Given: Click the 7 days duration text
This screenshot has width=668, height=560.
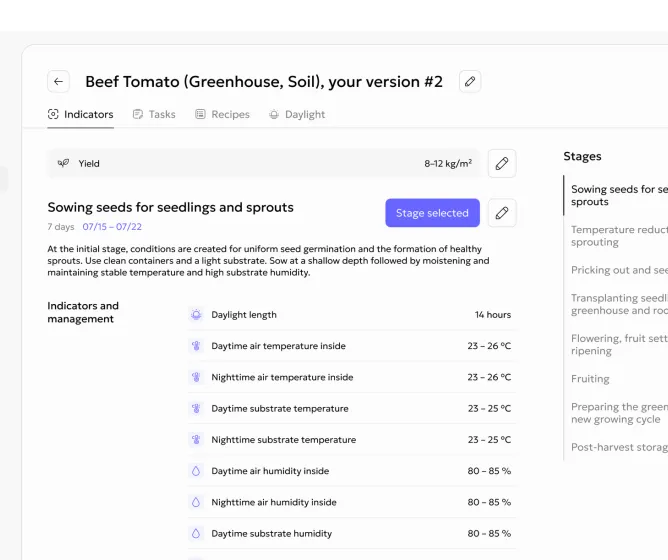Looking at the screenshot, I should pyautogui.click(x=60, y=227).
